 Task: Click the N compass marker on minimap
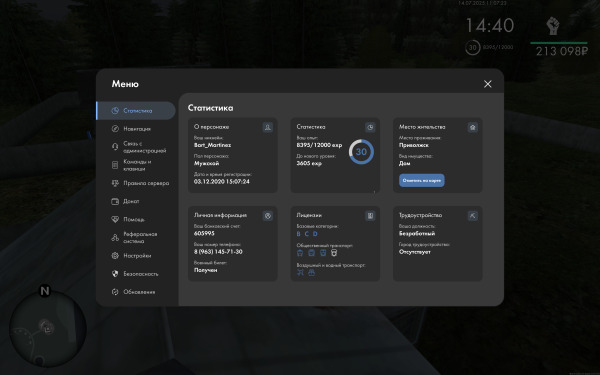coord(45,291)
